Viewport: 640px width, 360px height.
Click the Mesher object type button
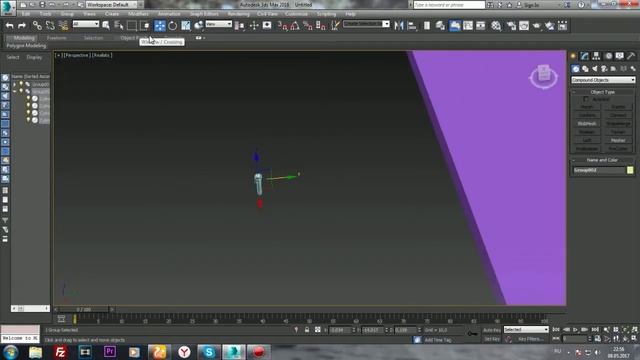(618, 140)
